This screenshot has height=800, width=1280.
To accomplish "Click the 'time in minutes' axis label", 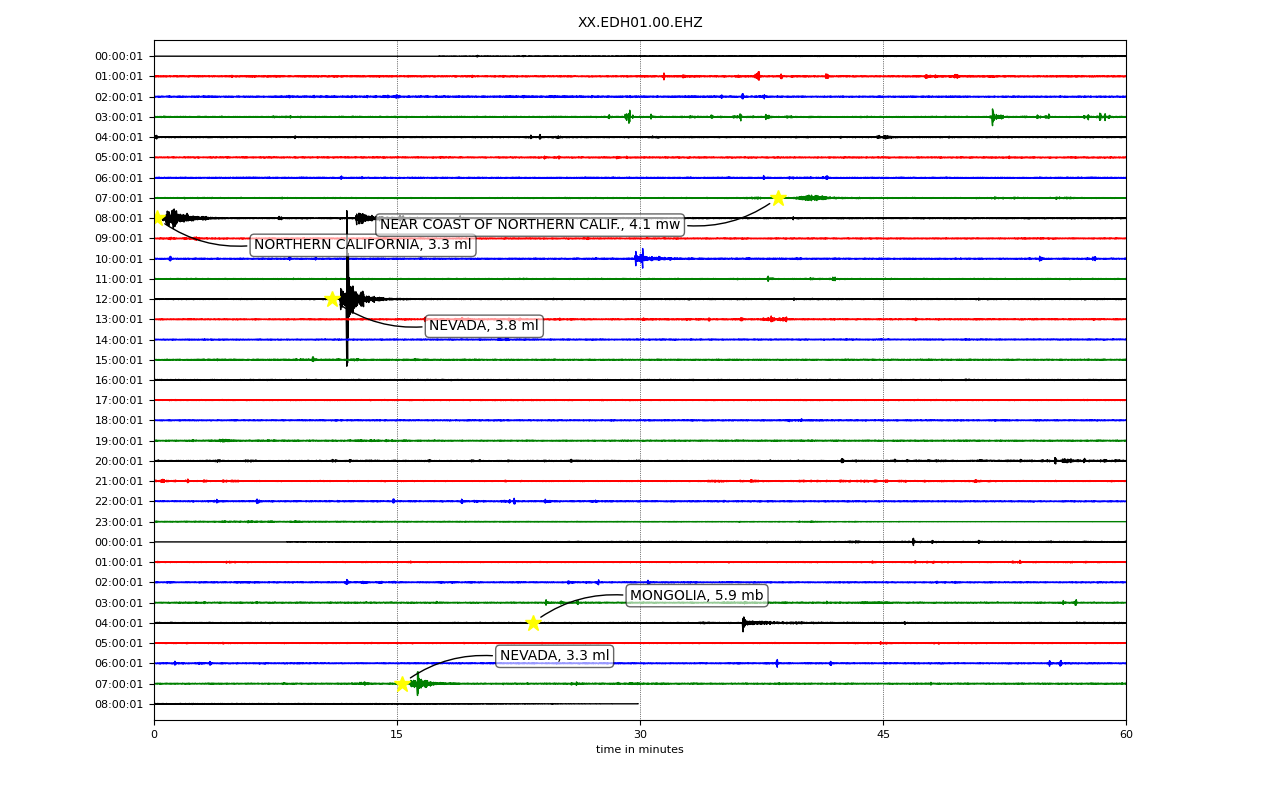I will point(640,750).
